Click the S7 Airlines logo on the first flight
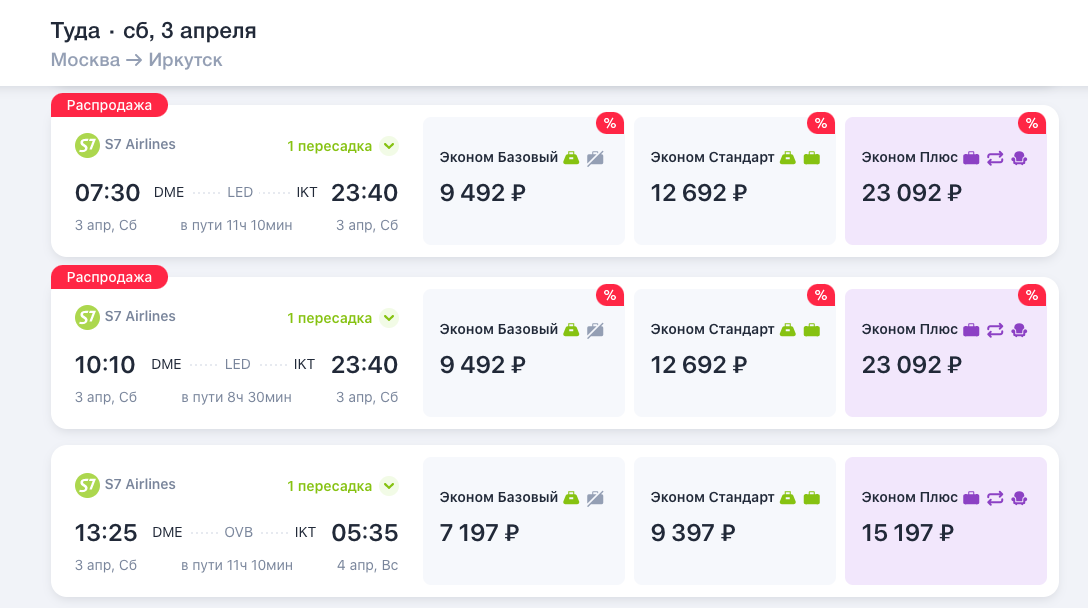This screenshot has height=608, width=1088. 87,144
